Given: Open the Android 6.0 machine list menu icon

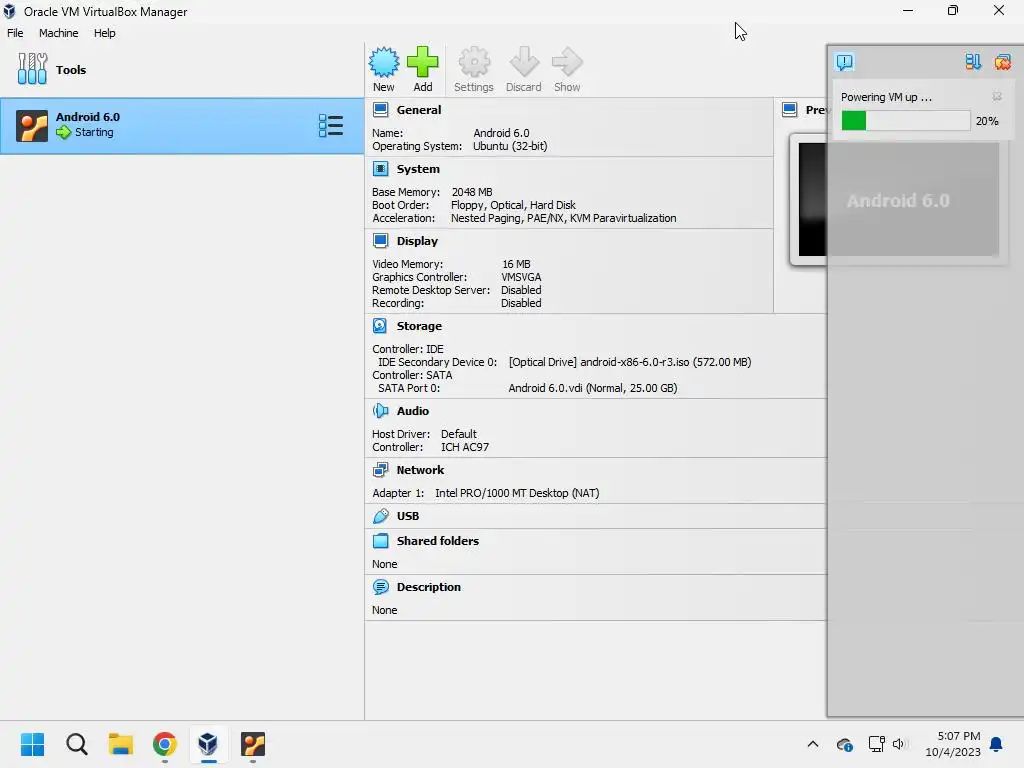Looking at the screenshot, I should point(330,126).
